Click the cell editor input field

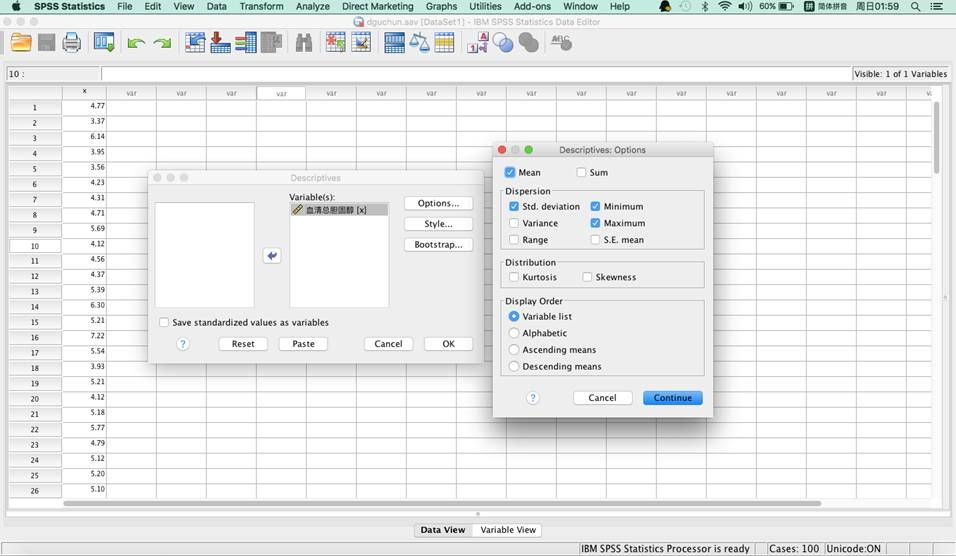[x=476, y=74]
